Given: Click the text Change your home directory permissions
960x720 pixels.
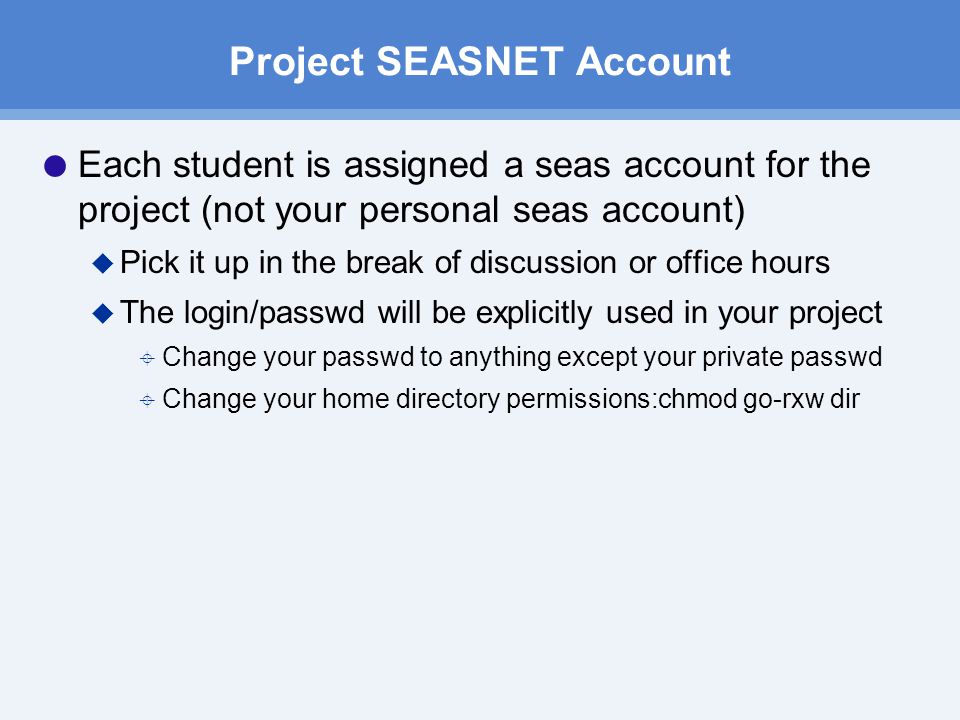Looking at the screenshot, I should [407, 399].
